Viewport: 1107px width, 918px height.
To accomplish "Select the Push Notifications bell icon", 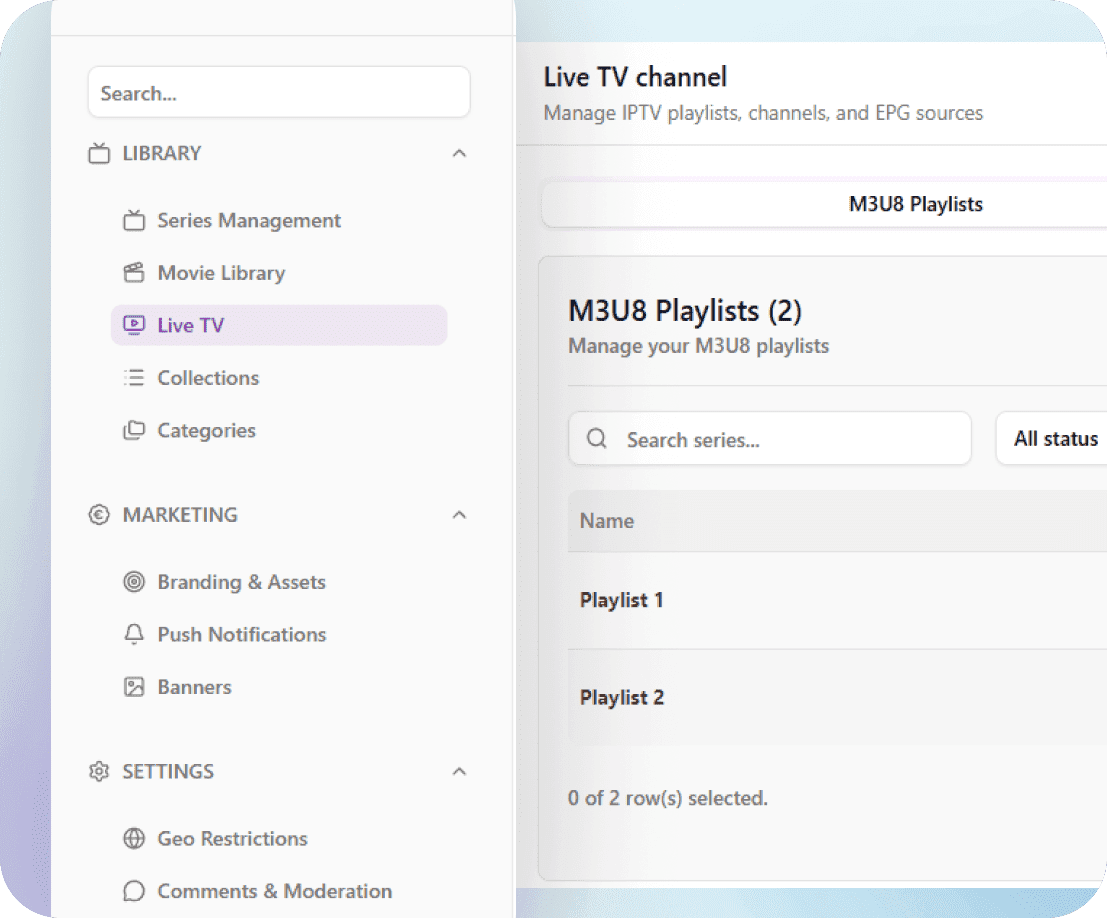I will click(x=135, y=634).
